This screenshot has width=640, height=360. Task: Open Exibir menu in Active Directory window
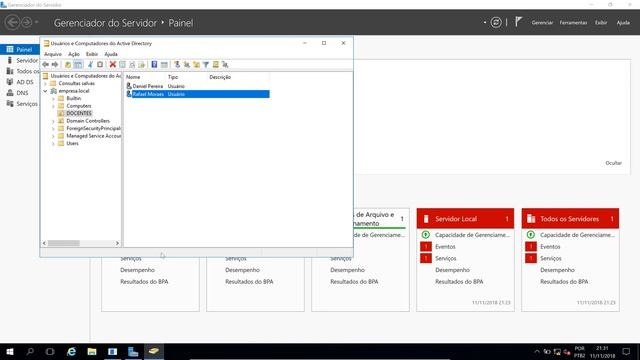(92, 54)
